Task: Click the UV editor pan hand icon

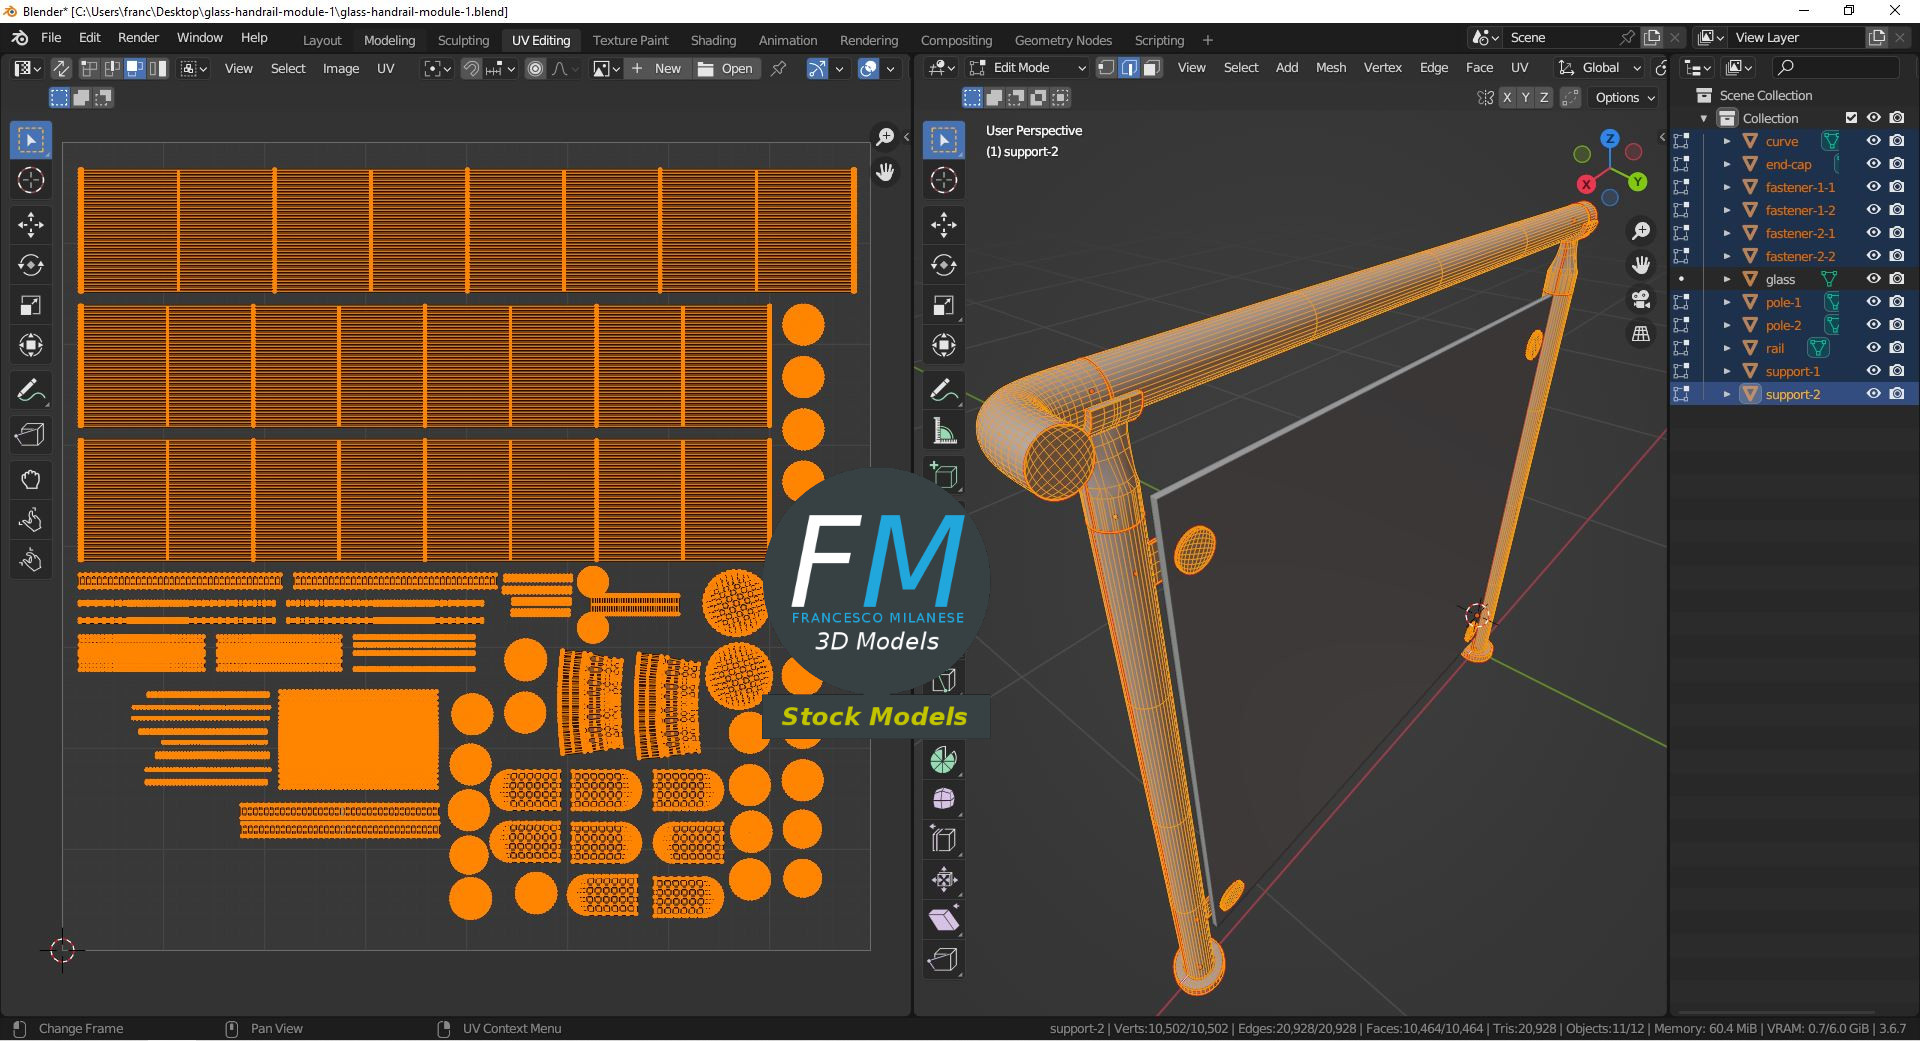Action: (885, 172)
